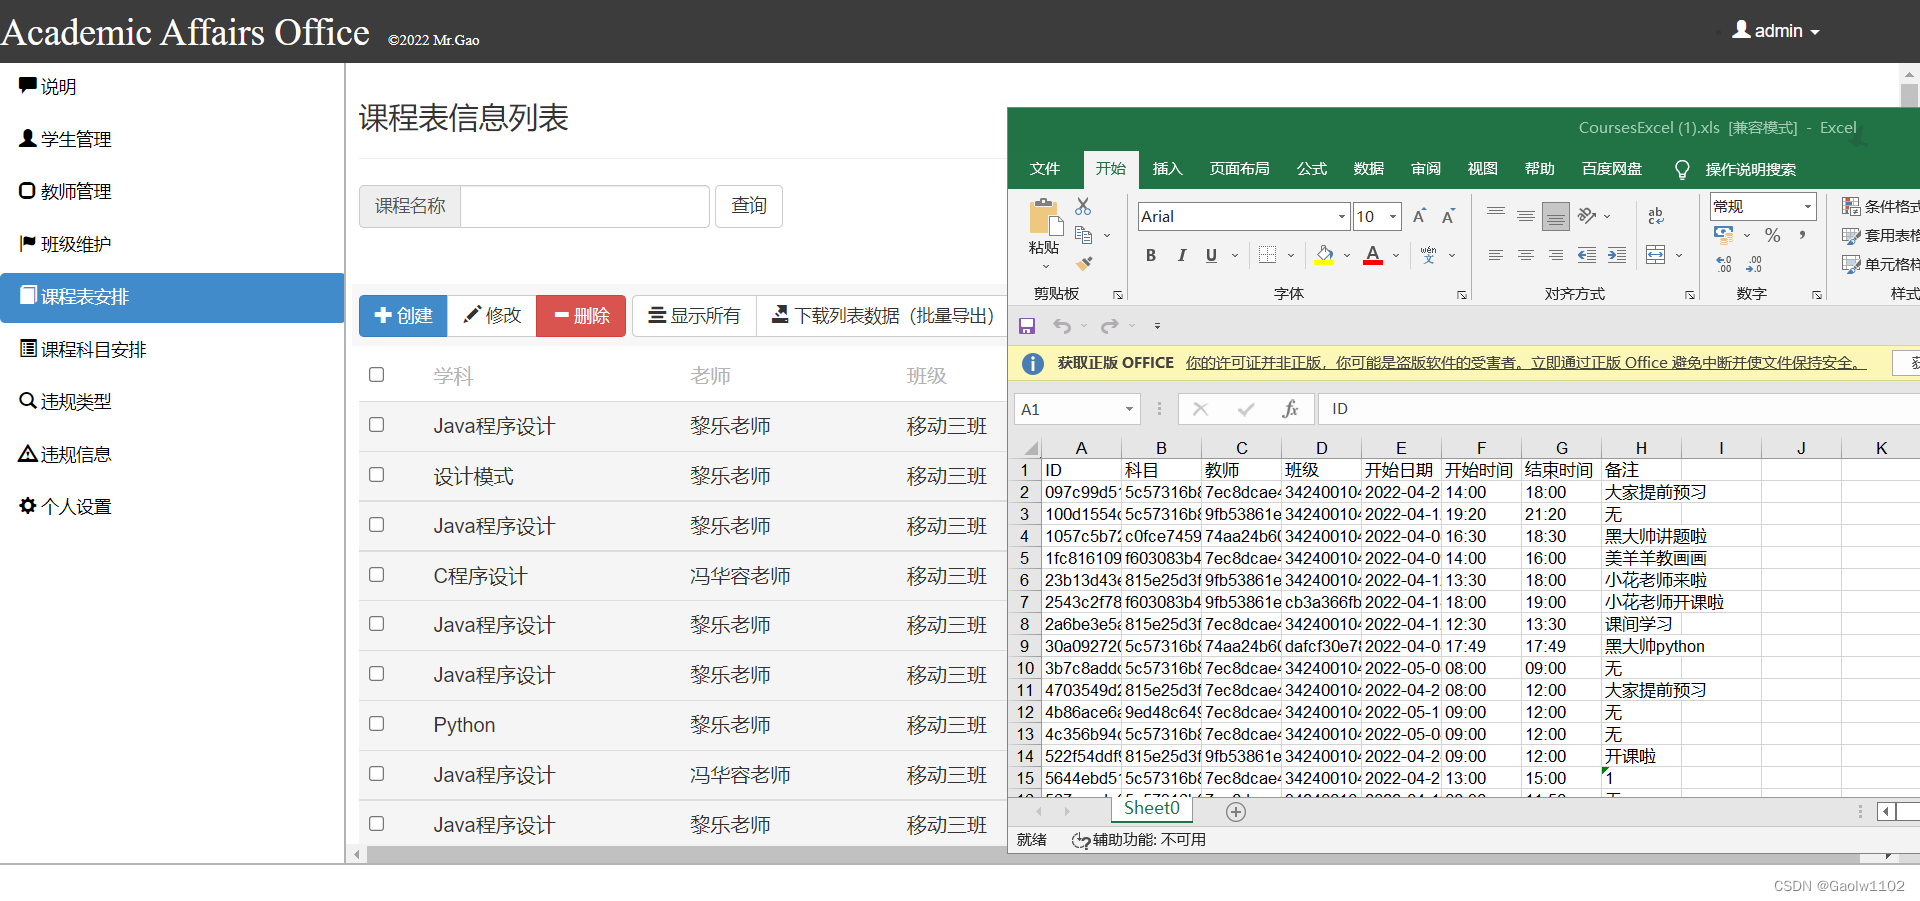Image resolution: width=1920 pixels, height=901 pixels.
Task: Open the Arial font name dropdown
Action: click(x=1342, y=217)
